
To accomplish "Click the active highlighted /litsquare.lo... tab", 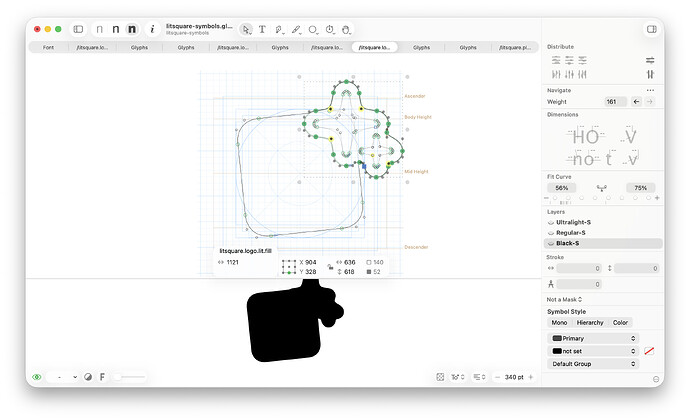I will click(374, 47).
